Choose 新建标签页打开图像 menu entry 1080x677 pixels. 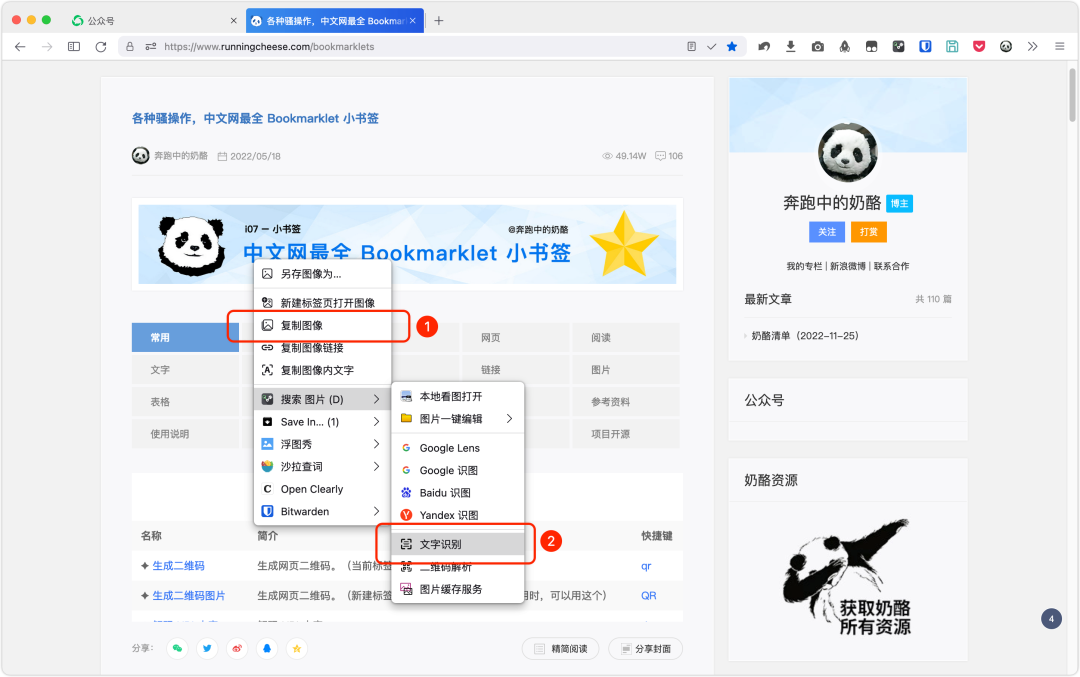coord(322,303)
